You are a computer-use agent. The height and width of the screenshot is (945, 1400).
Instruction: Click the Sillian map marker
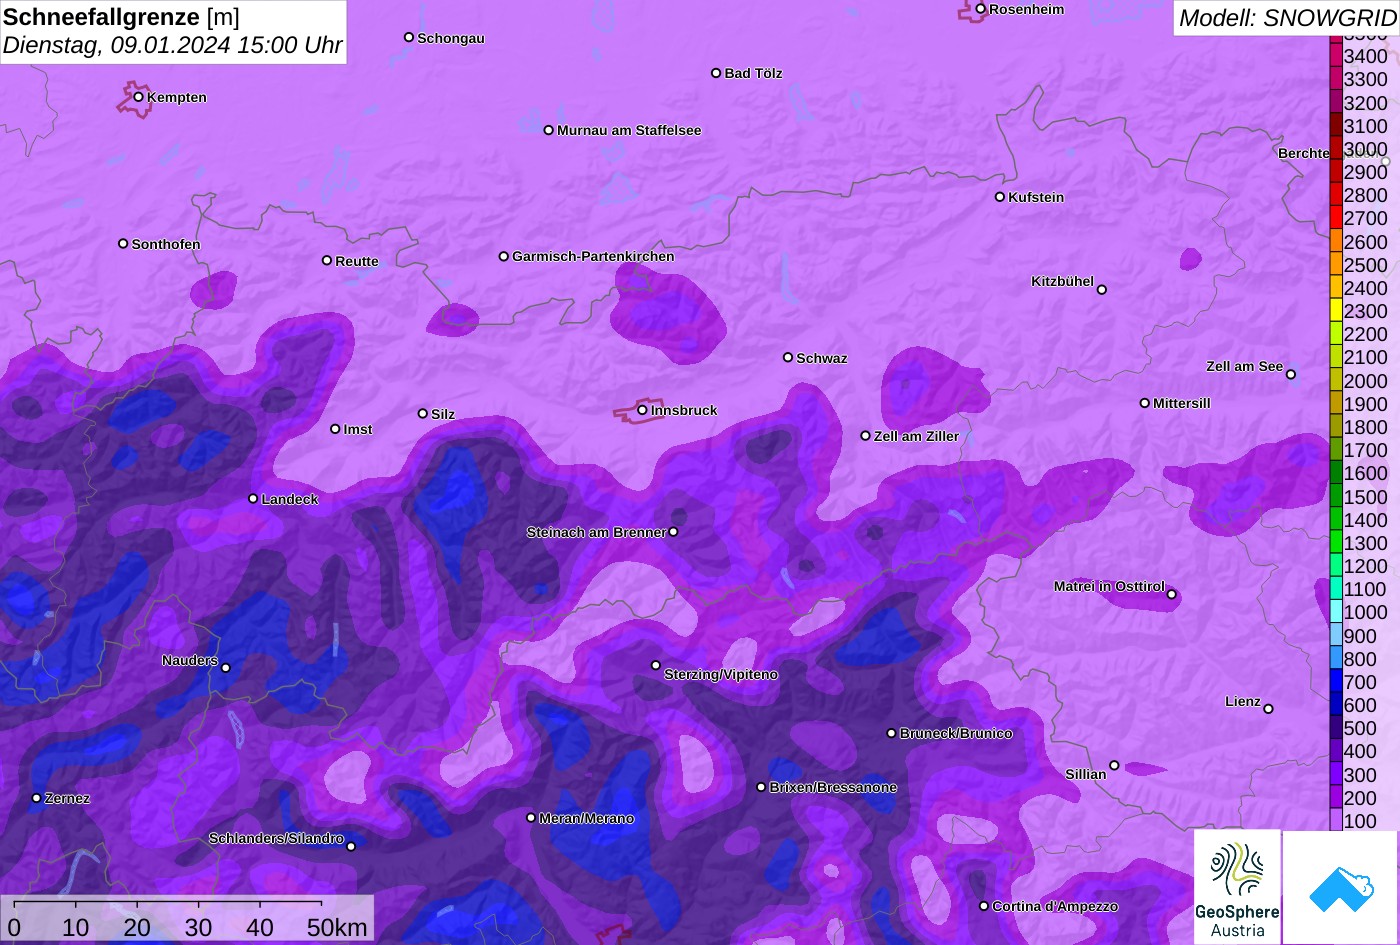click(x=1114, y=765)
